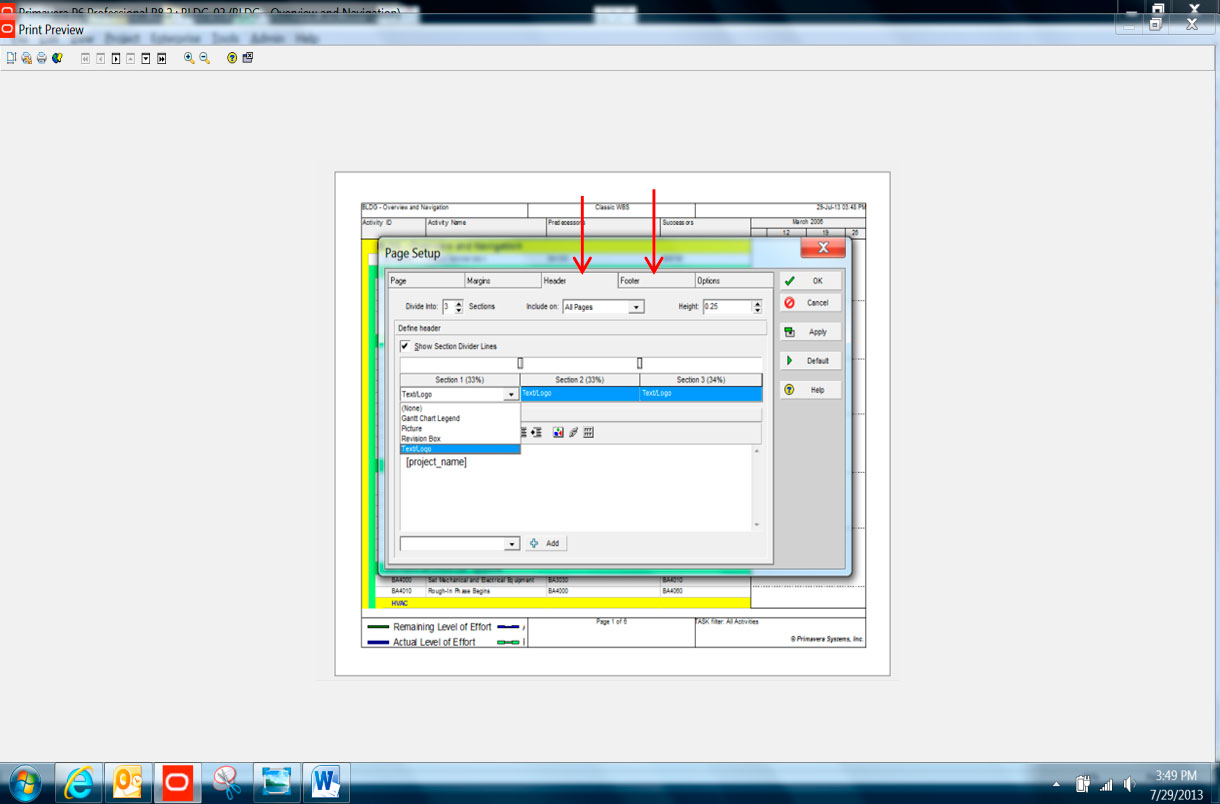Click the Height input field
Viewport: 1220px width, 804px height.
[x=727, y=307]
